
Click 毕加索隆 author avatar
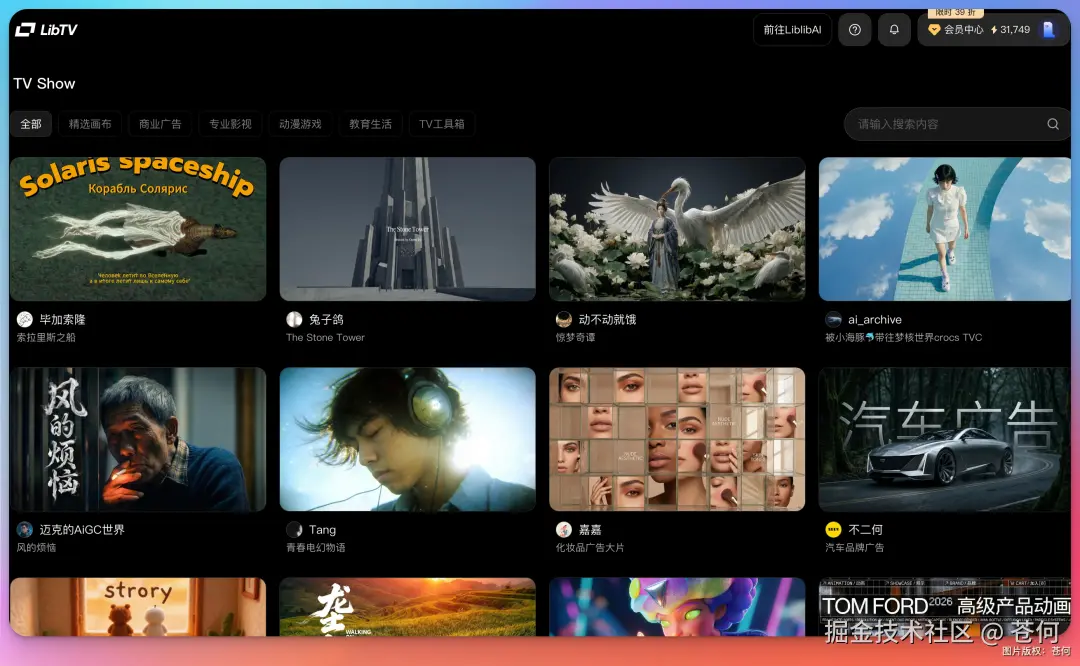coord(25,320)
